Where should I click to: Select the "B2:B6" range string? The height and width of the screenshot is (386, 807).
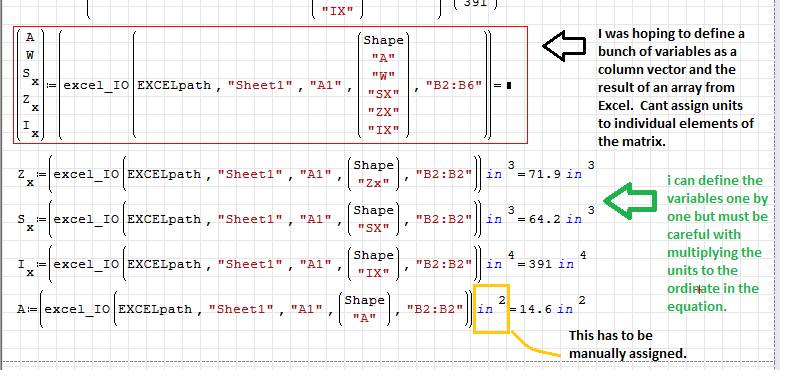pyautogui.click(x=454, y=85)
